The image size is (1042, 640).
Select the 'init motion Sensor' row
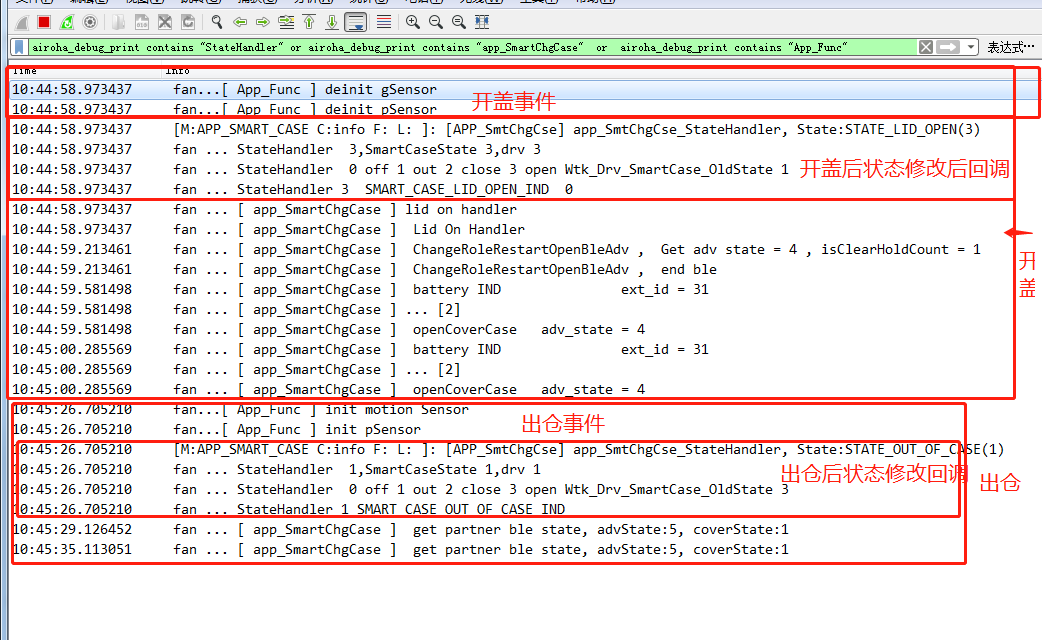click(x=524, y=409)
